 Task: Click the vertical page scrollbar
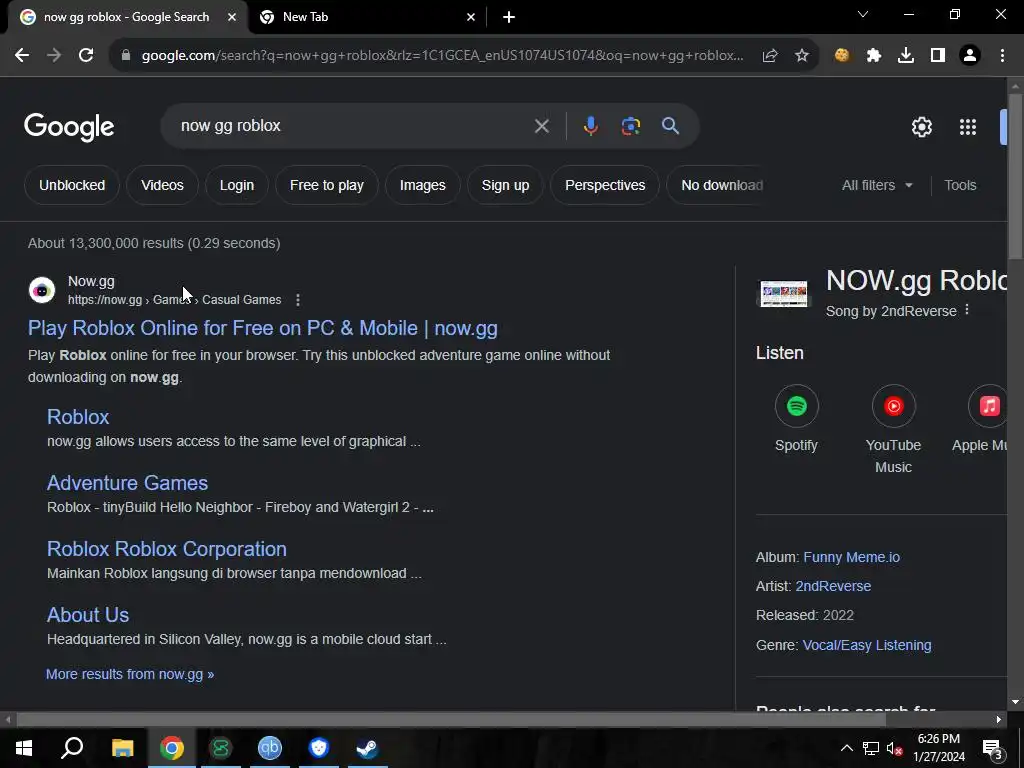[x=1015, y=176]
